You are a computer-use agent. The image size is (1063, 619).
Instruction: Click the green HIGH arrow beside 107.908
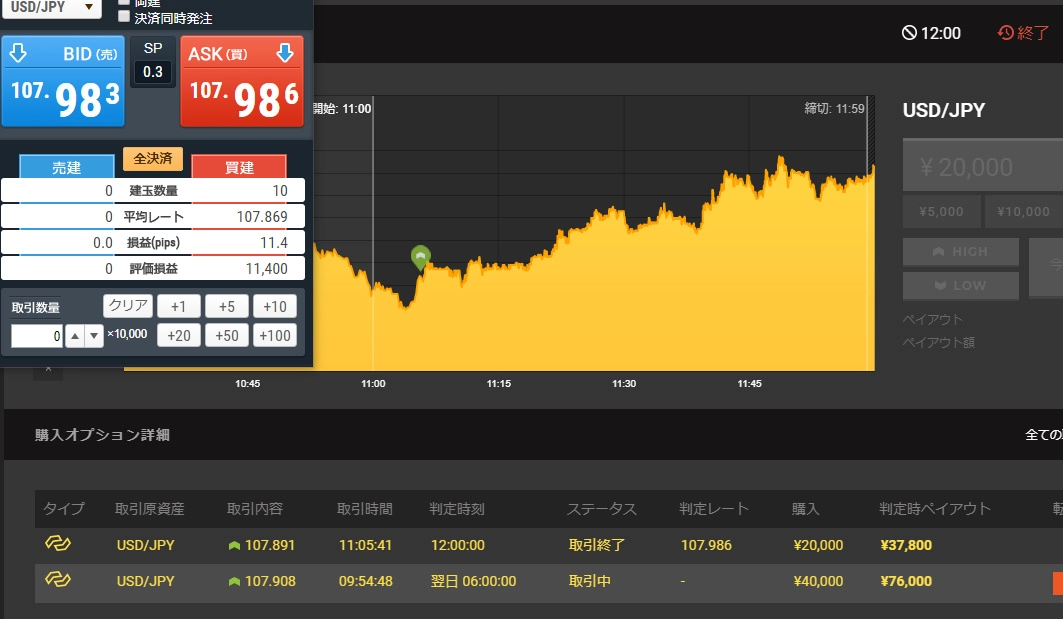235,581
